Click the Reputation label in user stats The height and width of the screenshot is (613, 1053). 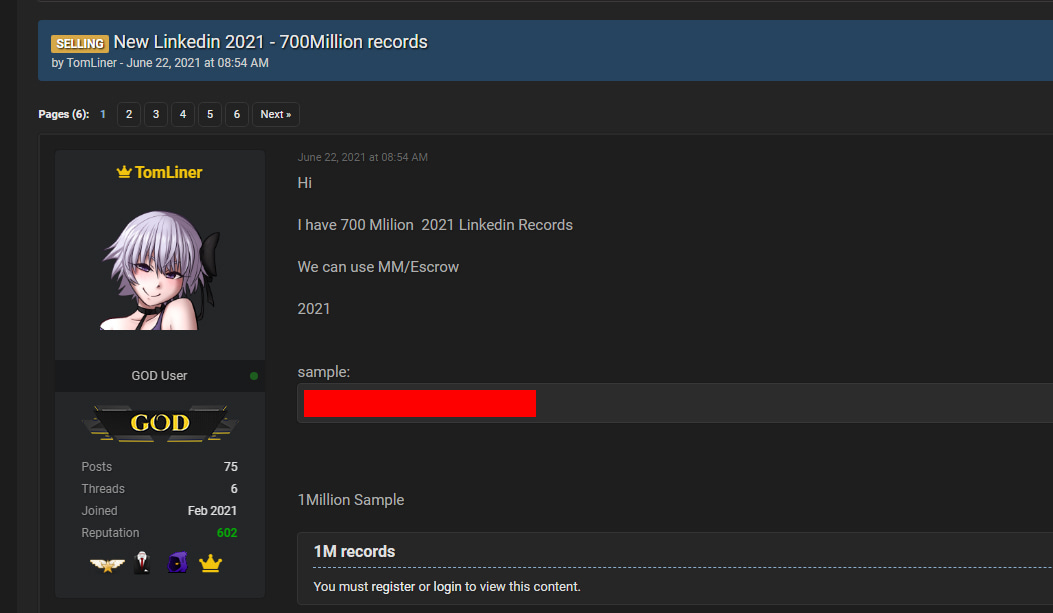click(x=110, y=532)
